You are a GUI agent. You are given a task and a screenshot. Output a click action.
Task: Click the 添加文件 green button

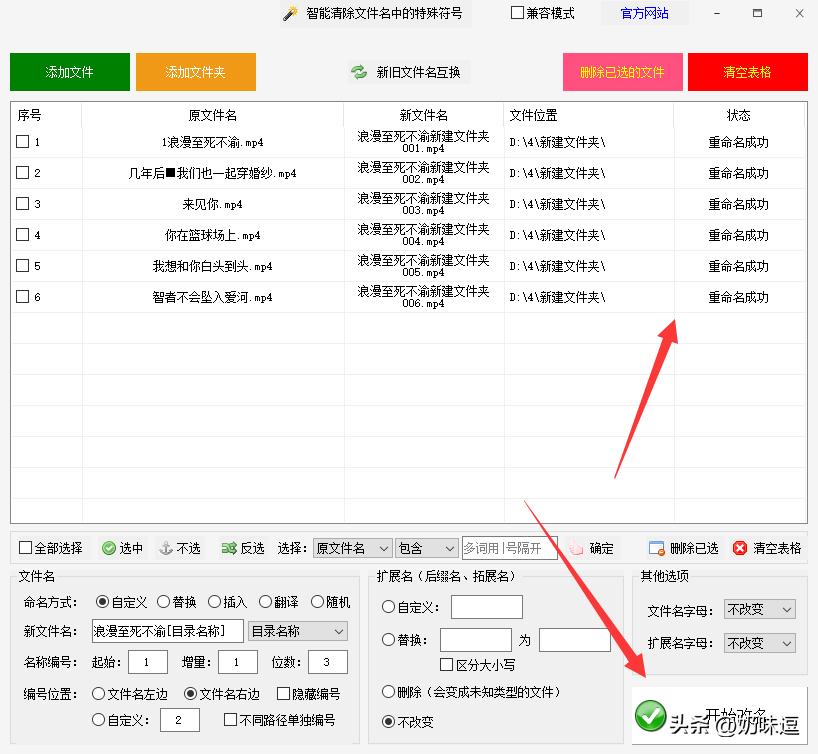point(69,71)
